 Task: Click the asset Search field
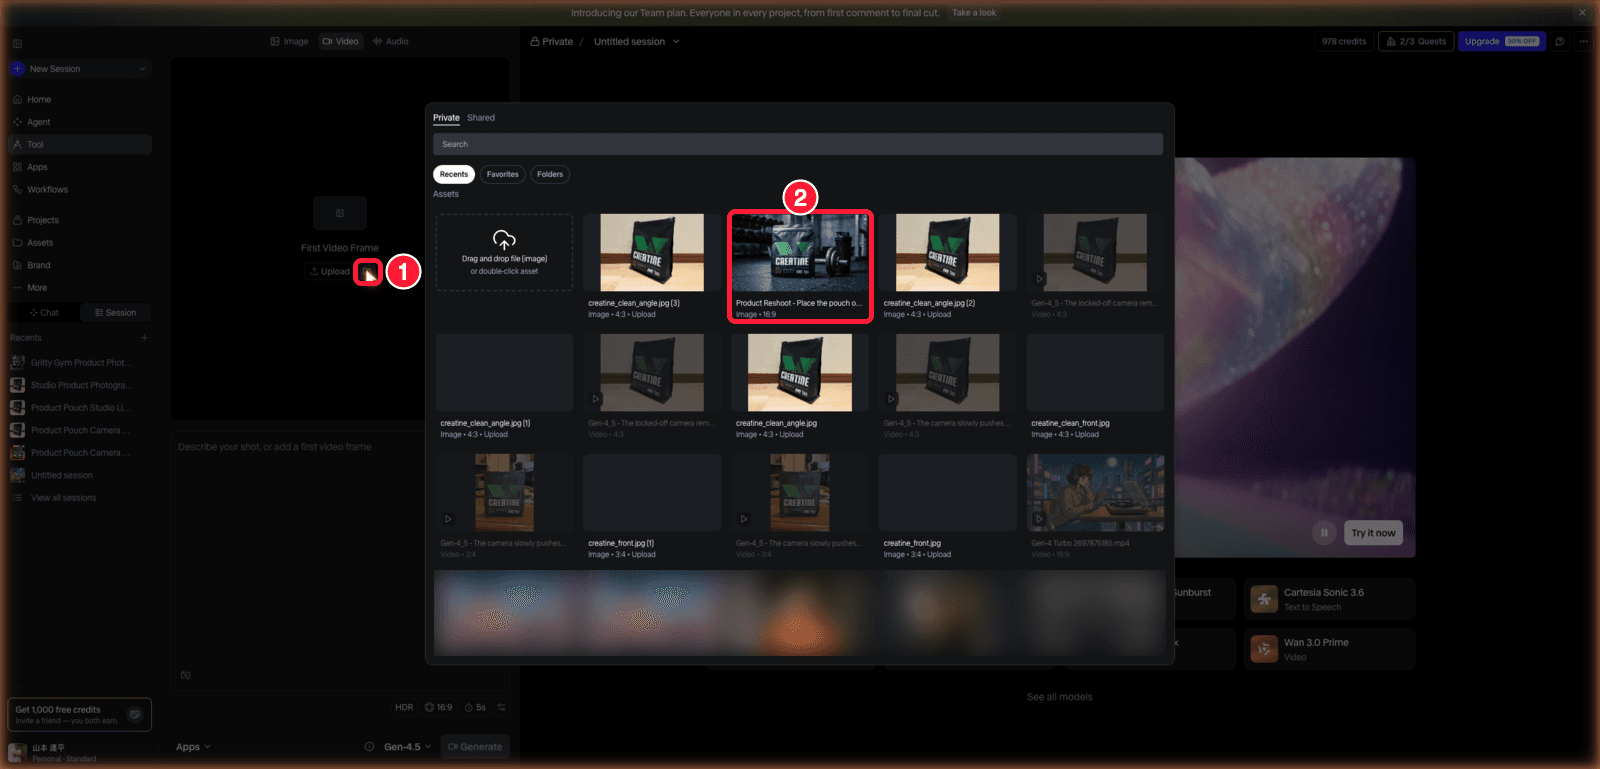(x=798, y=144)
